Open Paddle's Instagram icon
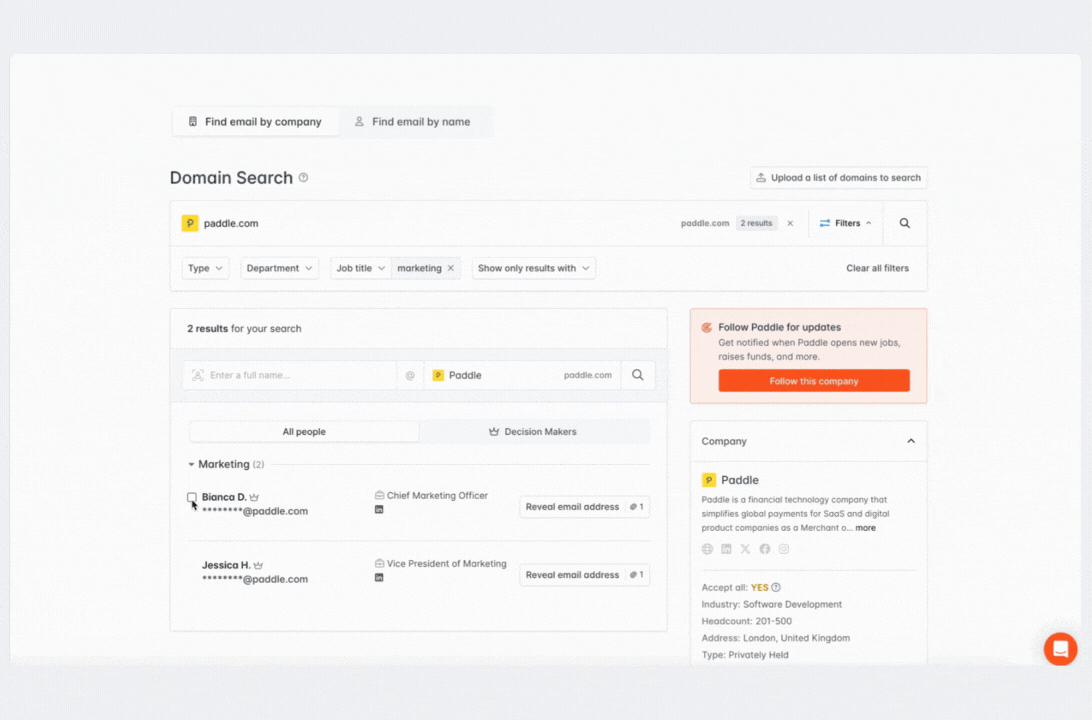 click(x=784, y=549)
